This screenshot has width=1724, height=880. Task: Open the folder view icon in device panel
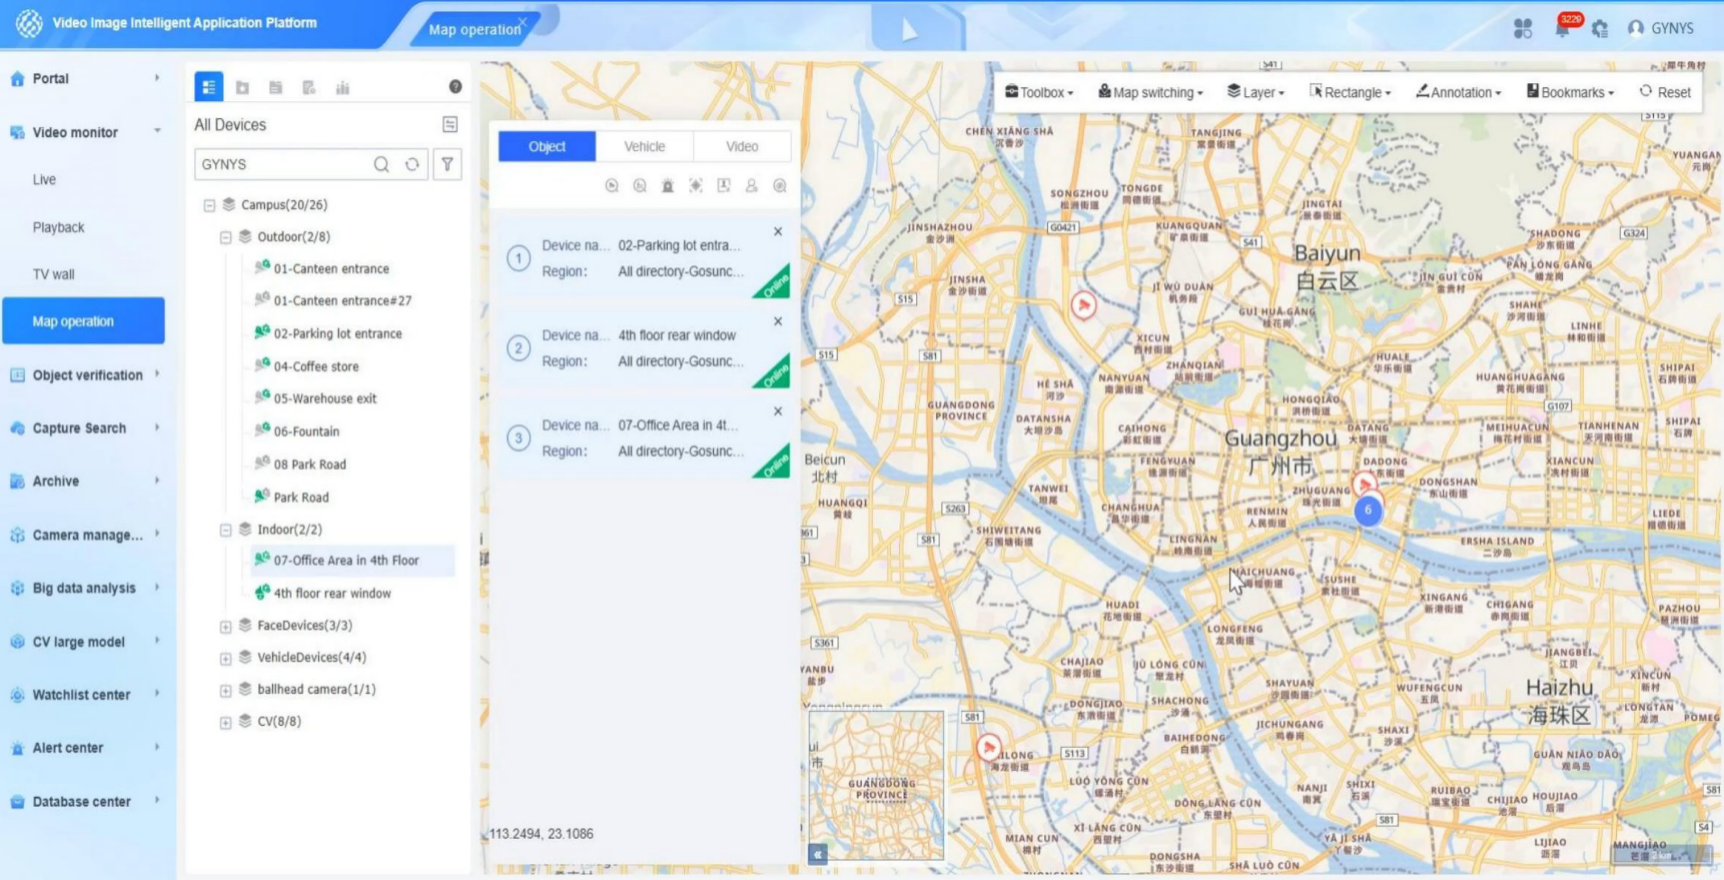[x=242, y=87]
